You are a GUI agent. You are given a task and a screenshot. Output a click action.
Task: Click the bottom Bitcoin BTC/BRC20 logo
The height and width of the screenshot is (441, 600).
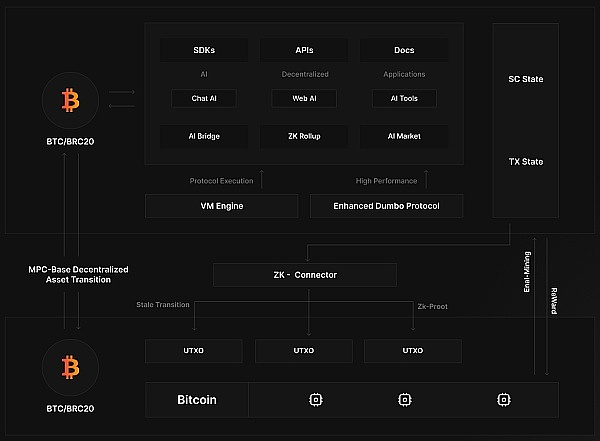click(69, 370)
